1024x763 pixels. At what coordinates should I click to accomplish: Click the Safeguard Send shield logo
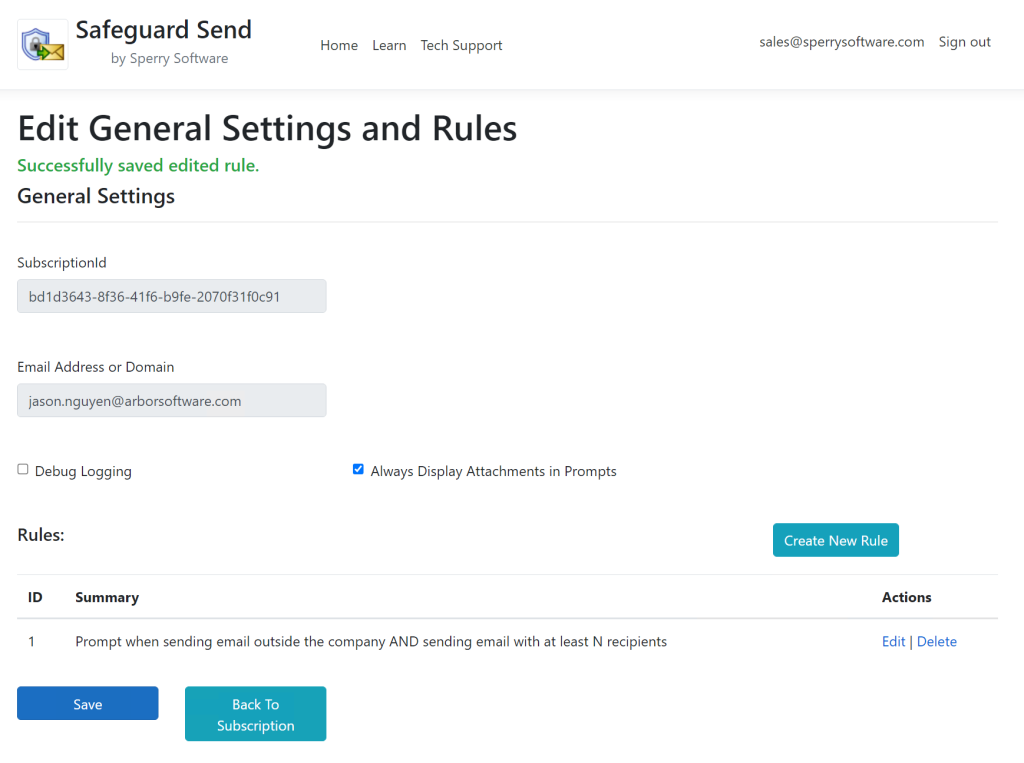click(41, 43)
